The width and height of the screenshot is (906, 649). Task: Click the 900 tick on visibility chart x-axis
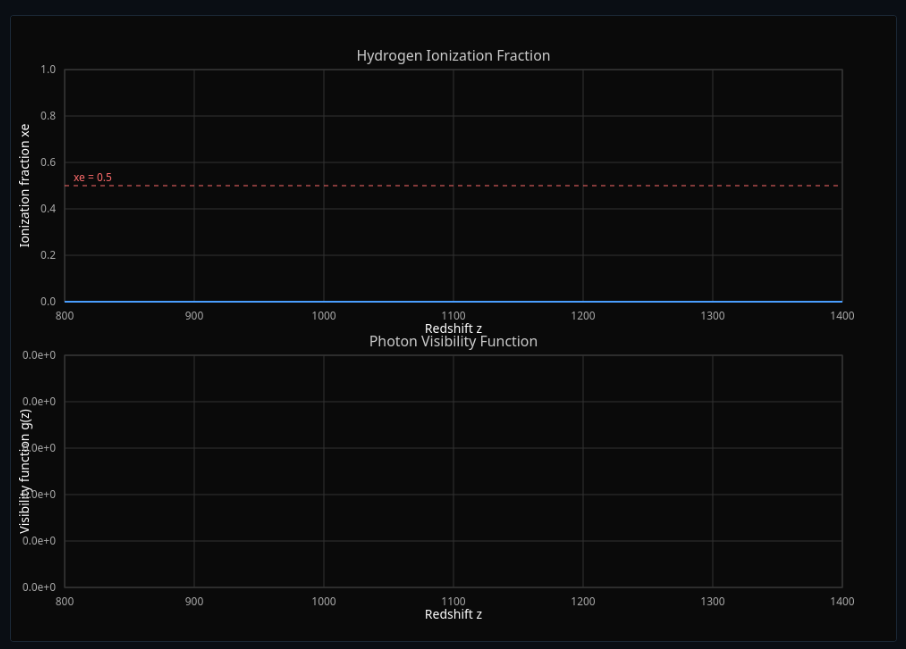[x=194, y=601]
